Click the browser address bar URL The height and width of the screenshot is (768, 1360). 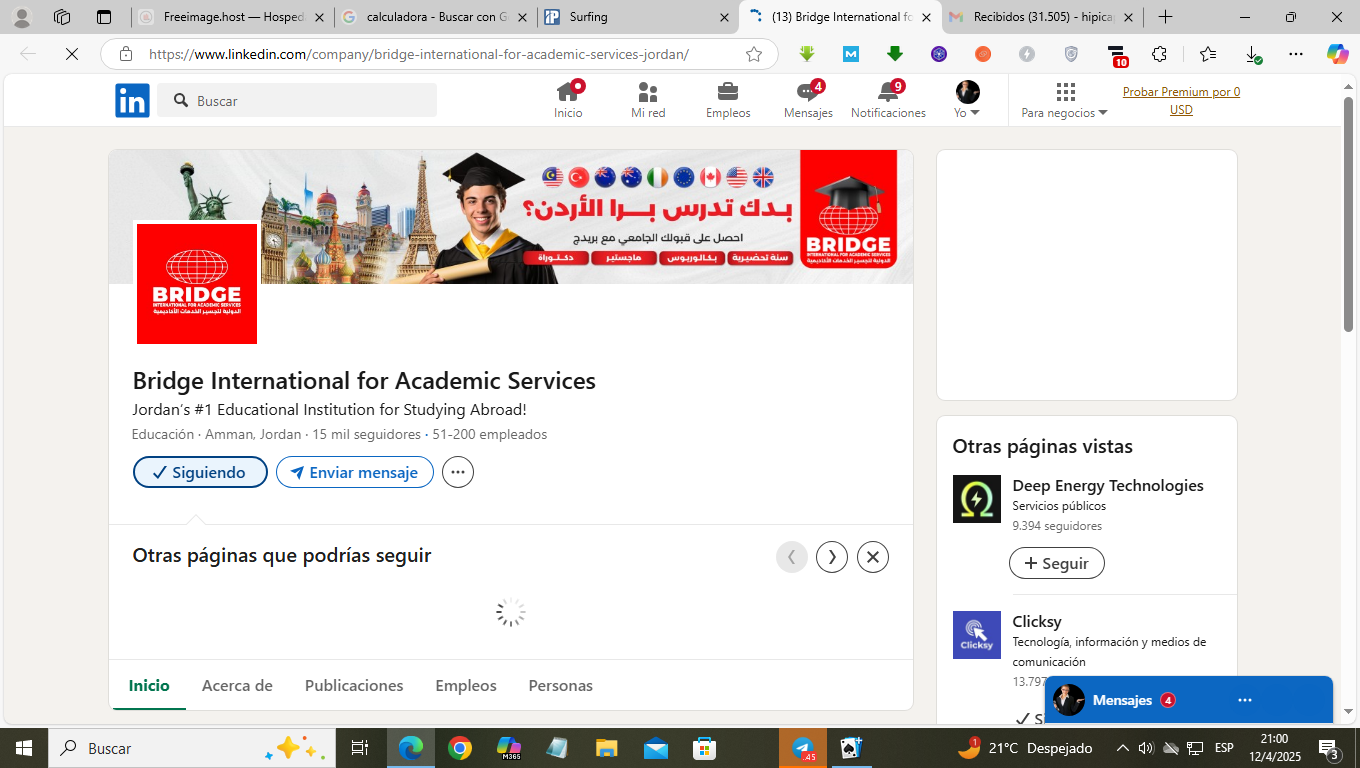coord(419,54)
